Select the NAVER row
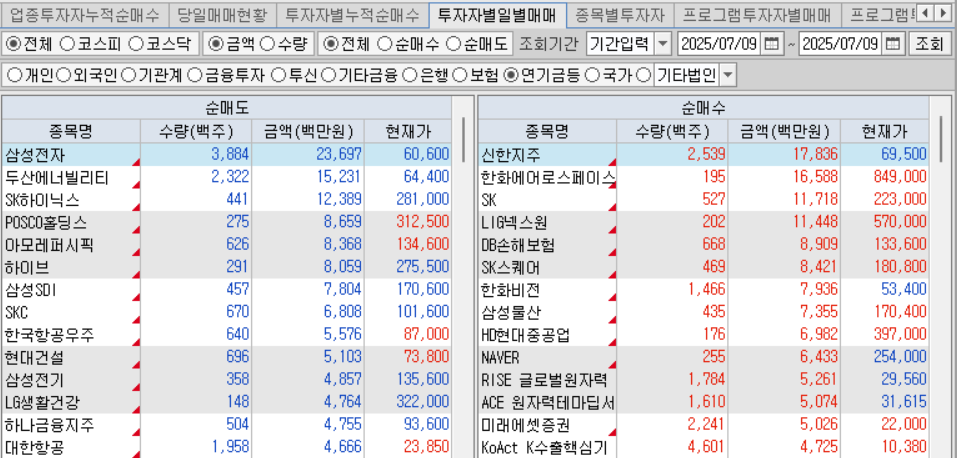 [703, 358]
